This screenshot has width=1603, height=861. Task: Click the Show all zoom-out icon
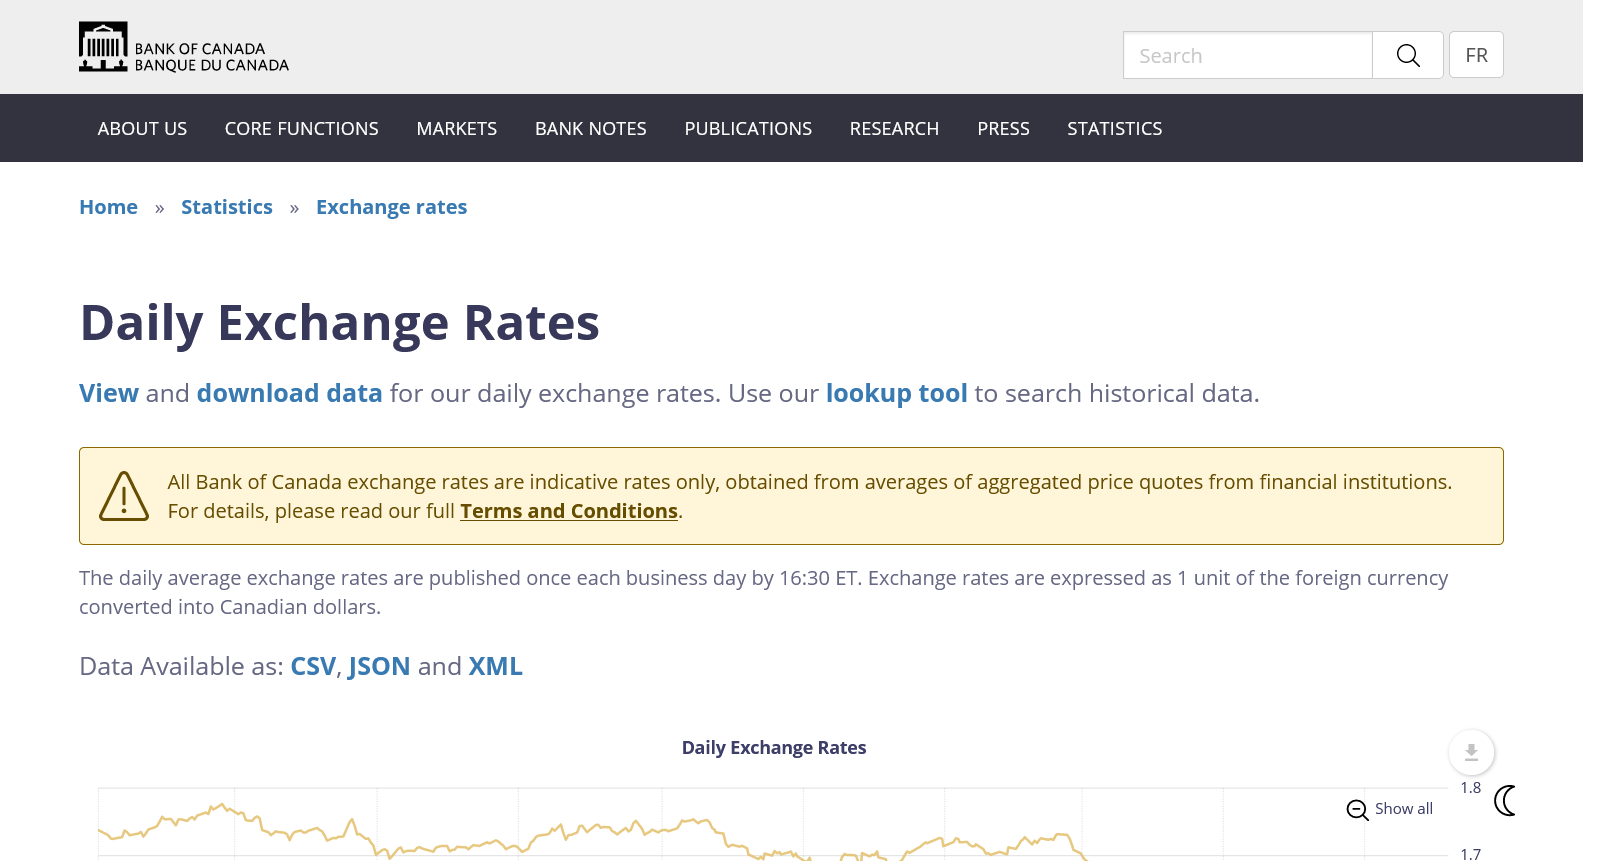(1357, 810)
